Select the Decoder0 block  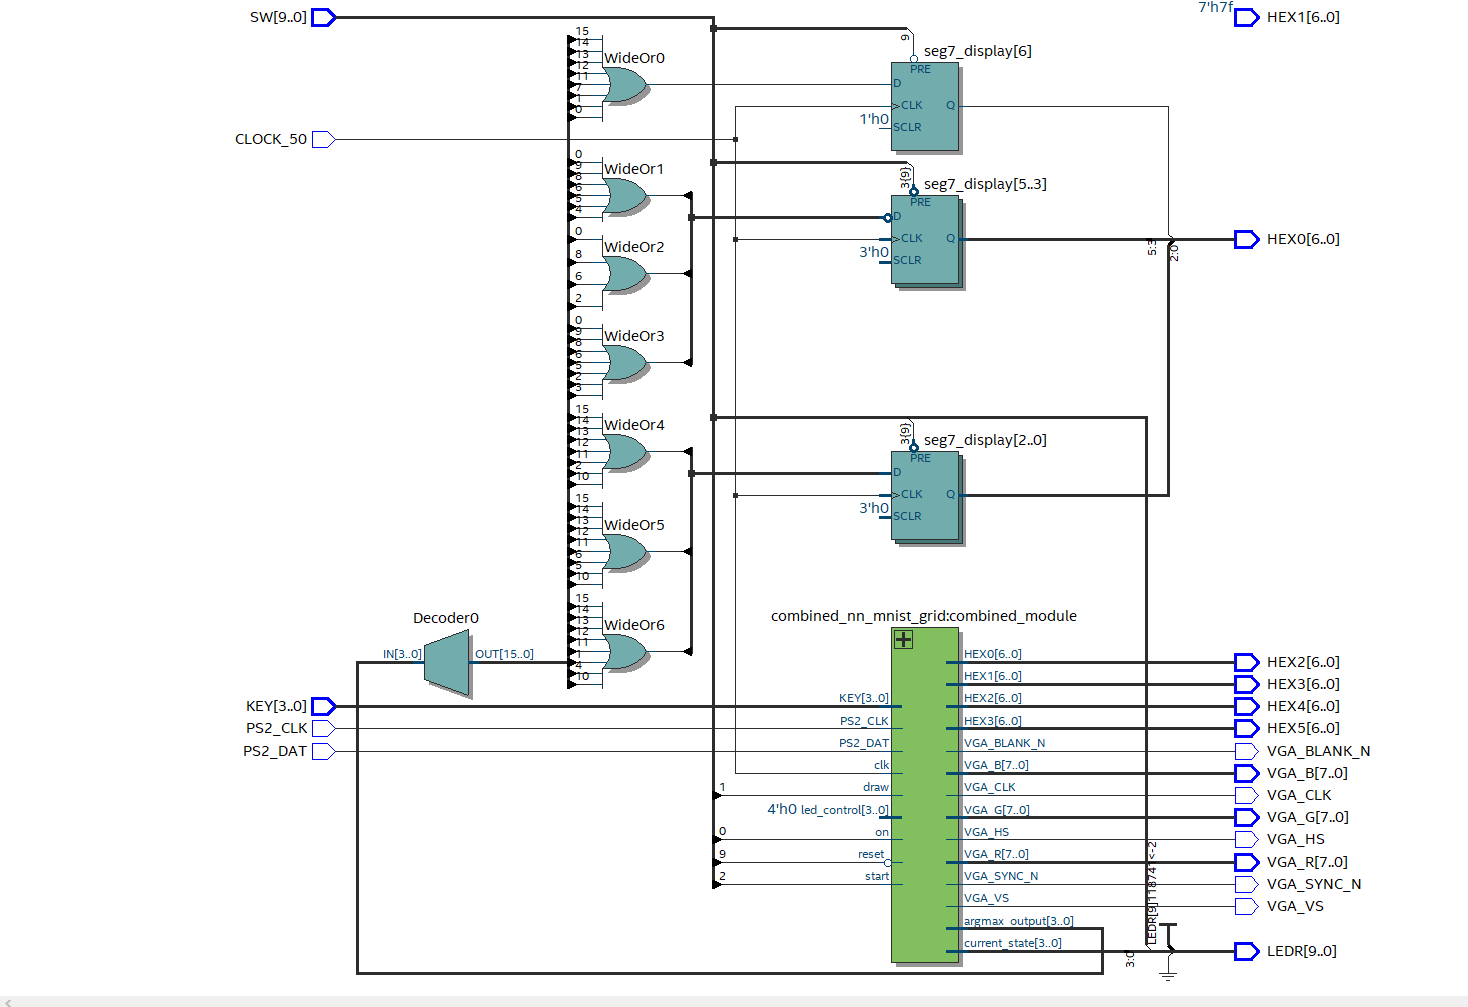click(447, 663)
